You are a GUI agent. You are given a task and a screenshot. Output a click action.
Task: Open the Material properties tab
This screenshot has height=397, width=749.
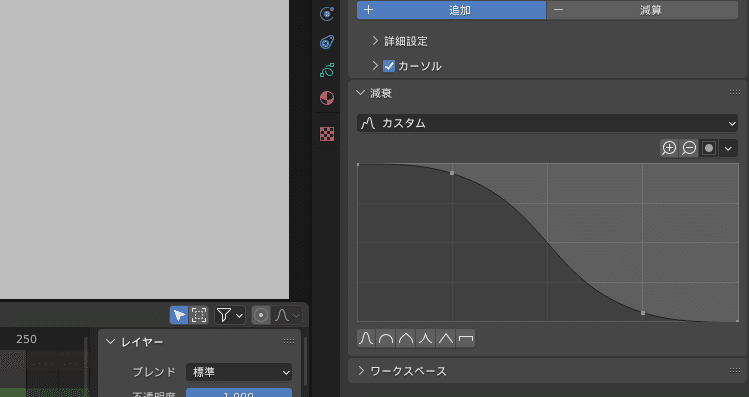coord(327,98)
